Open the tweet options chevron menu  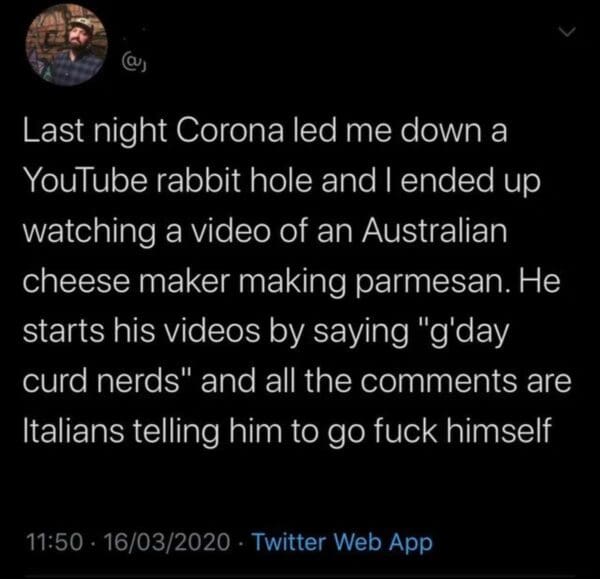(569, 36)
